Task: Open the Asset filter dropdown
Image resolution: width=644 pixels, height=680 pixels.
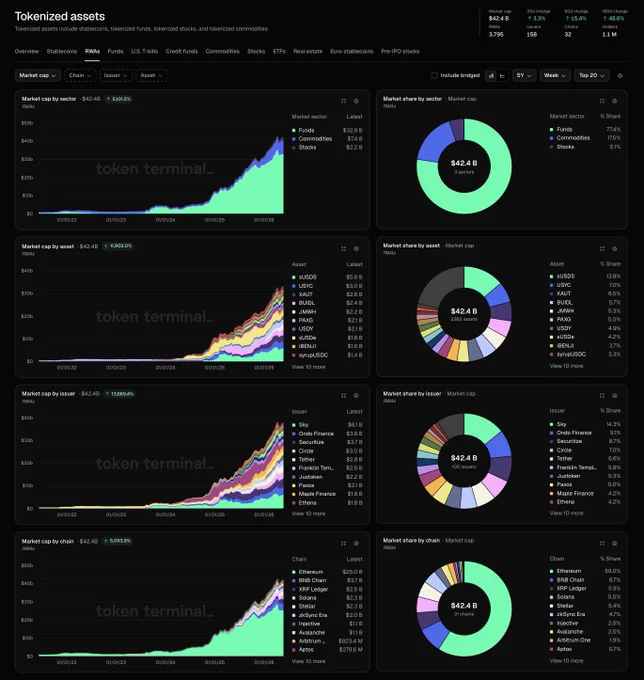Action: [x=151, y=75]
